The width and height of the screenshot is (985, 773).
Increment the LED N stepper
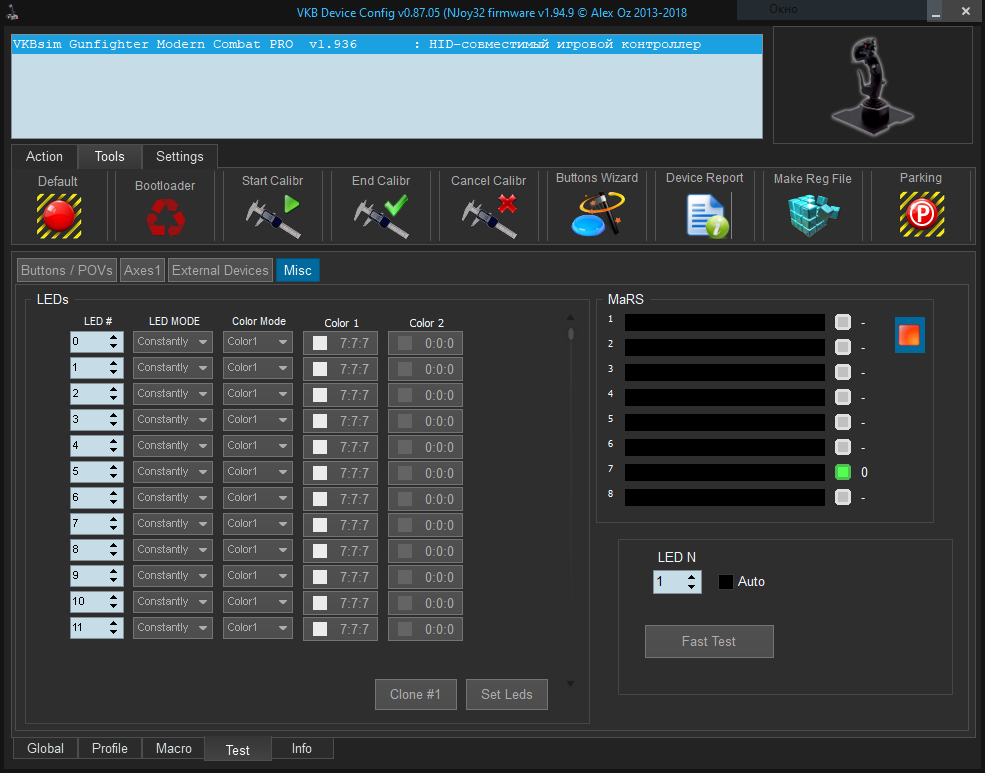tap(692, 577)
